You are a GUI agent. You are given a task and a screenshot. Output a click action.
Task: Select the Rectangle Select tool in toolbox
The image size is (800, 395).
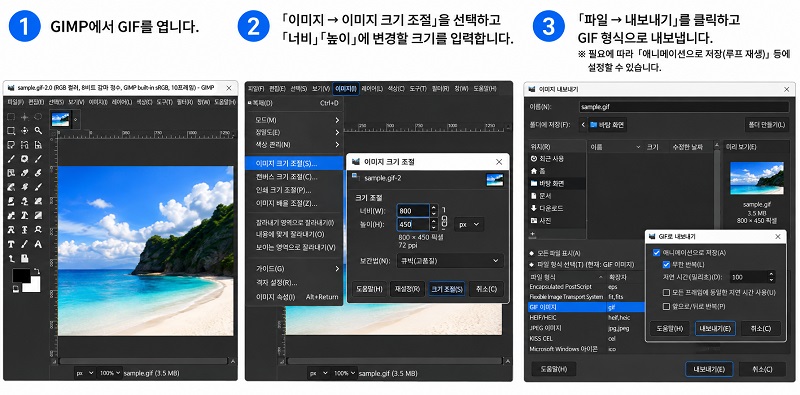pyautogui.click(x=11, y=117)
